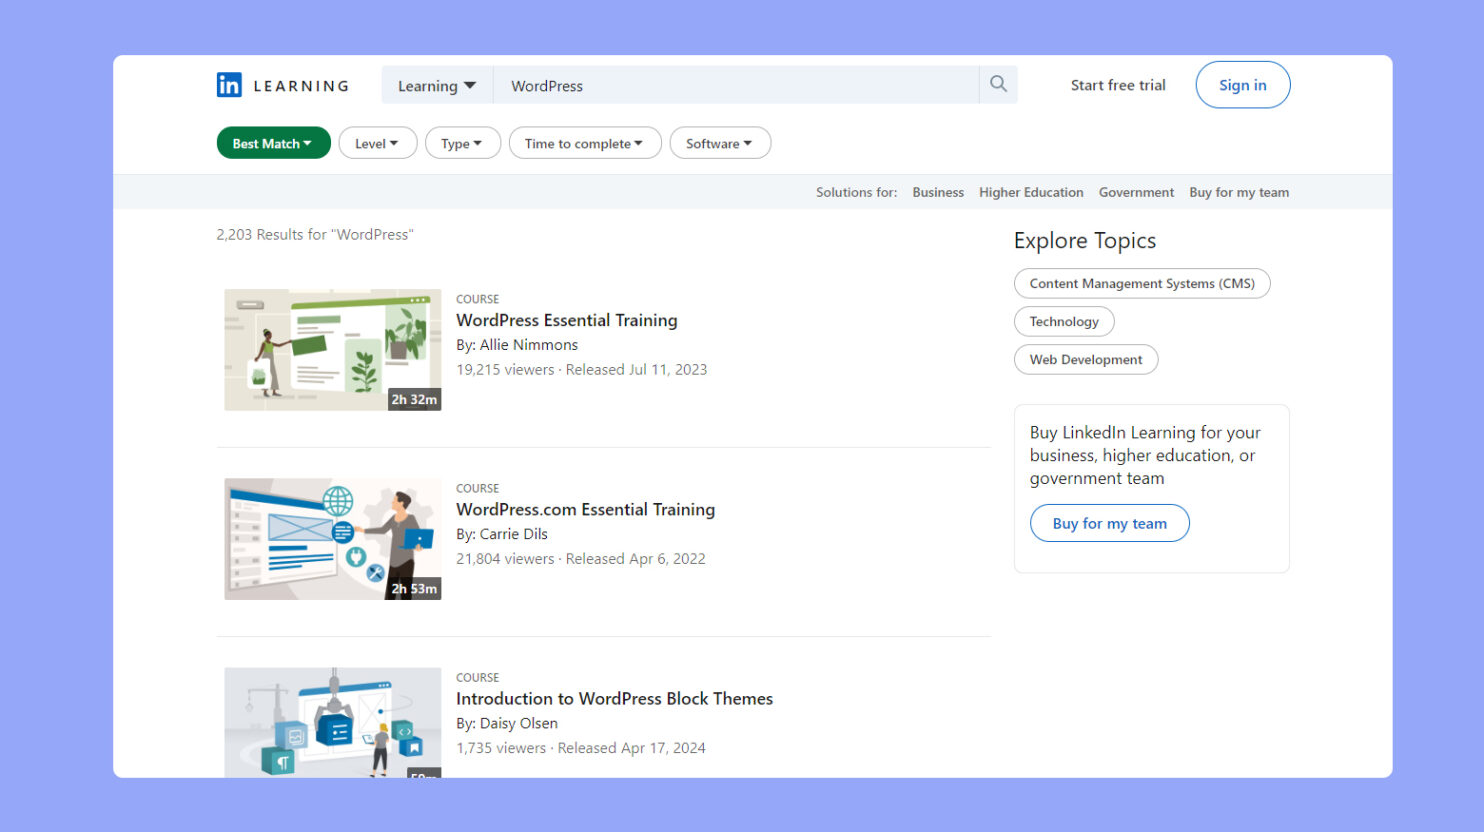Select Higher Education in the solutions bar
Screen dimensions: 1484x832
click(x=1031, y=192)
